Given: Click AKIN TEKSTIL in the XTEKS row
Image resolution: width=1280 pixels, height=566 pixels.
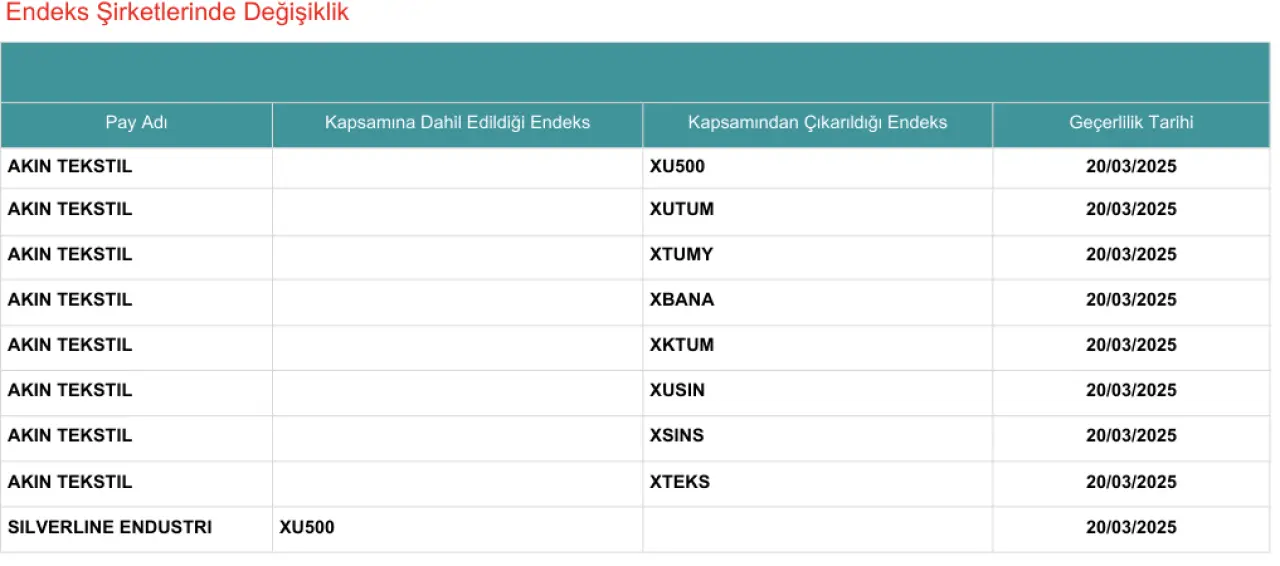Looking at the screenshot, I should tap(70, 482).
